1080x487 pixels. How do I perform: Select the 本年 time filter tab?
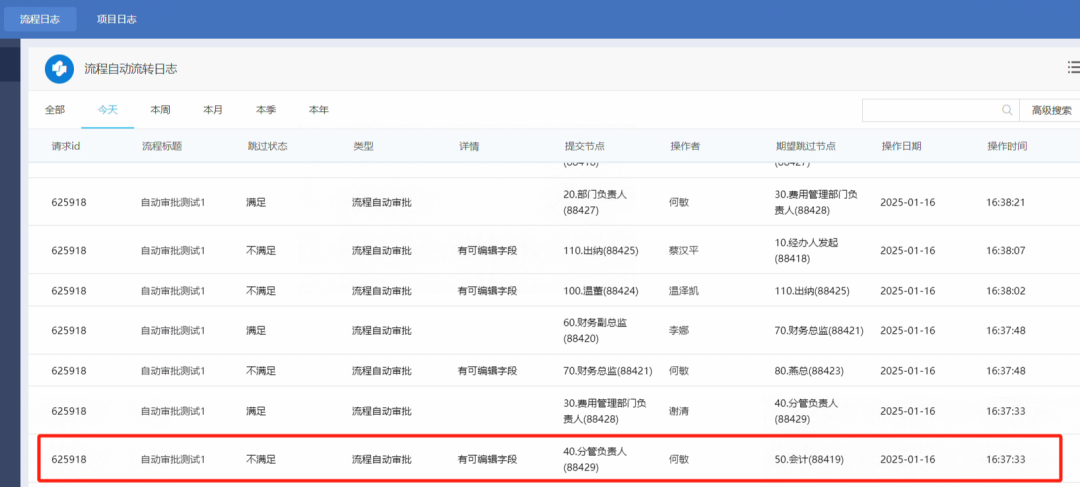318,110
